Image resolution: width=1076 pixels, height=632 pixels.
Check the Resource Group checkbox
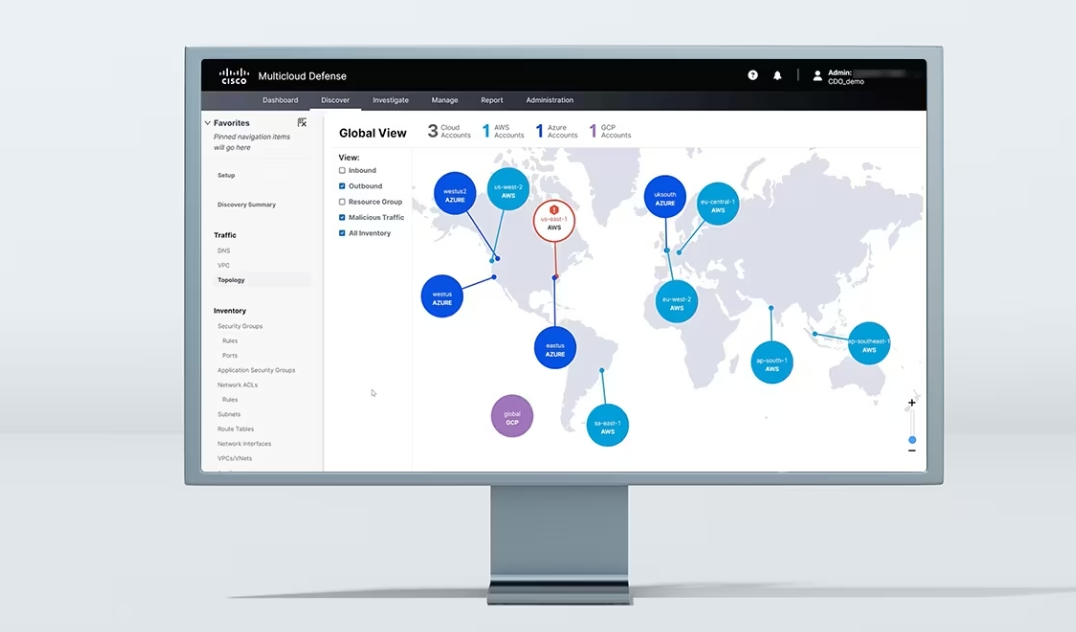pos(342,202)
